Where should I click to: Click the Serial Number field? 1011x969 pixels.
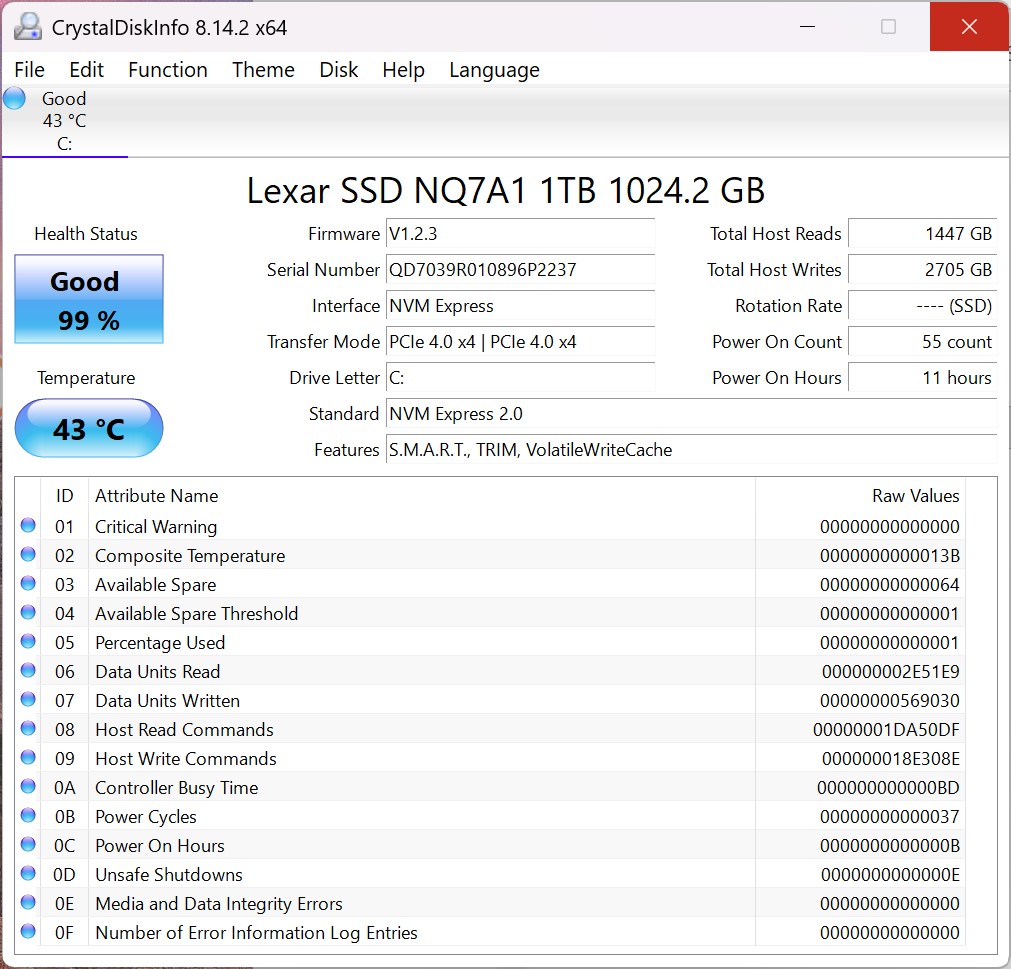tap(520, 270)
